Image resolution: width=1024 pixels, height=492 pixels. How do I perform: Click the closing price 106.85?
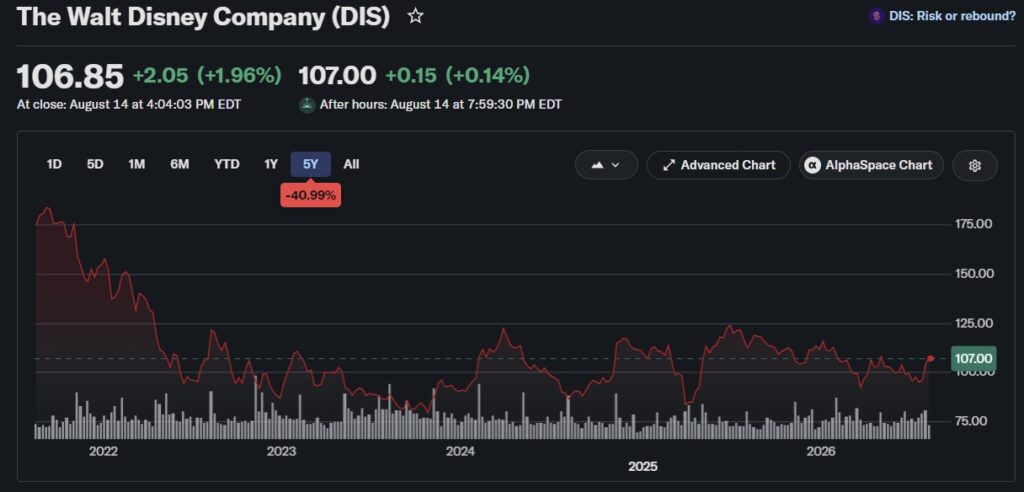pyautogui.click(x=70, y=76)
